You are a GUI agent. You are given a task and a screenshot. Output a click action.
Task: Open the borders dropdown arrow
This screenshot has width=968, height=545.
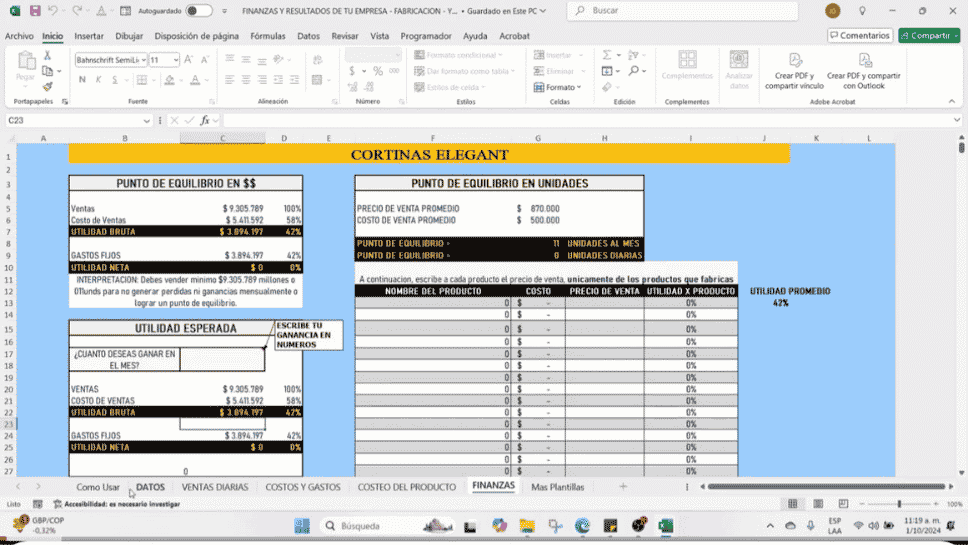click(153, 80)
